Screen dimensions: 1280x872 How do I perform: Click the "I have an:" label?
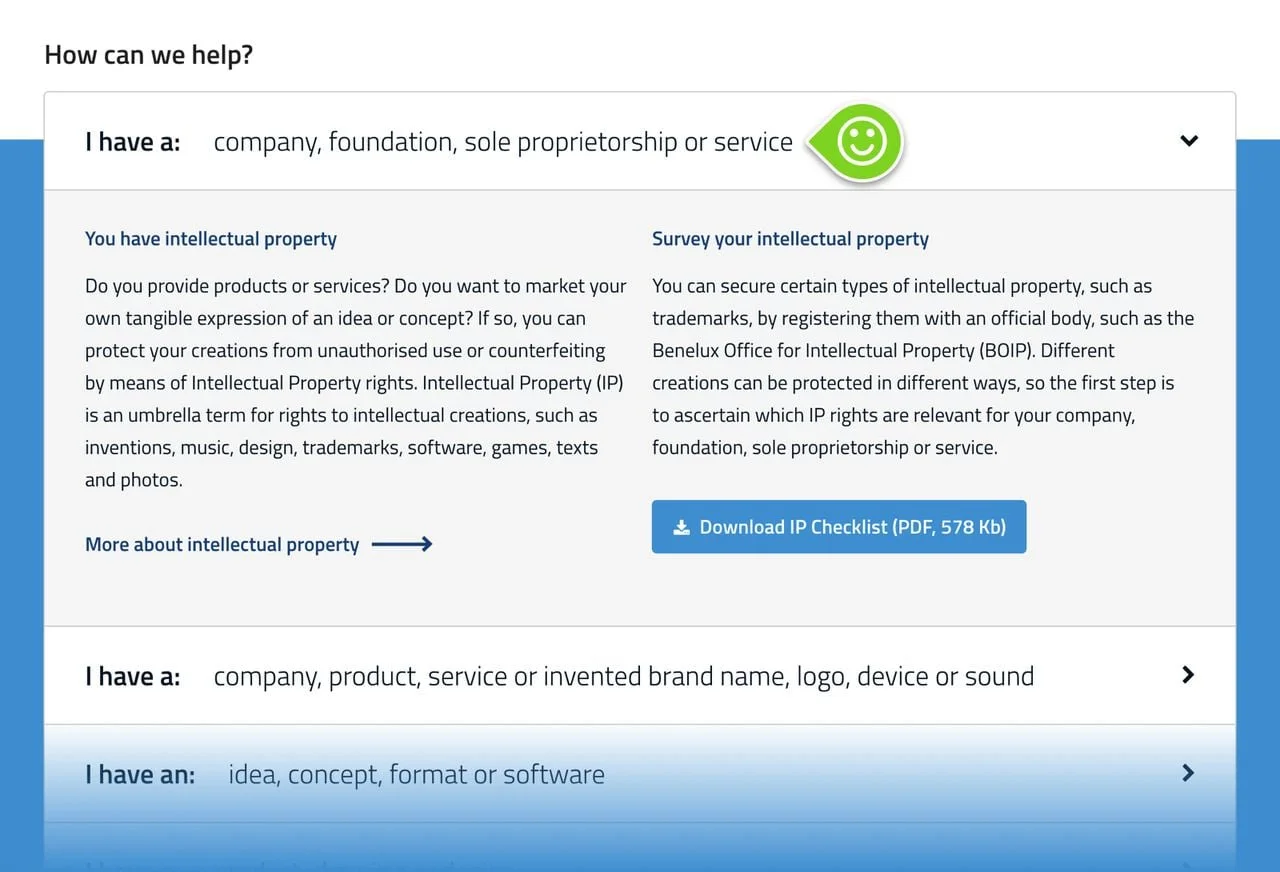pyautogui.click(x=140, y=774)
